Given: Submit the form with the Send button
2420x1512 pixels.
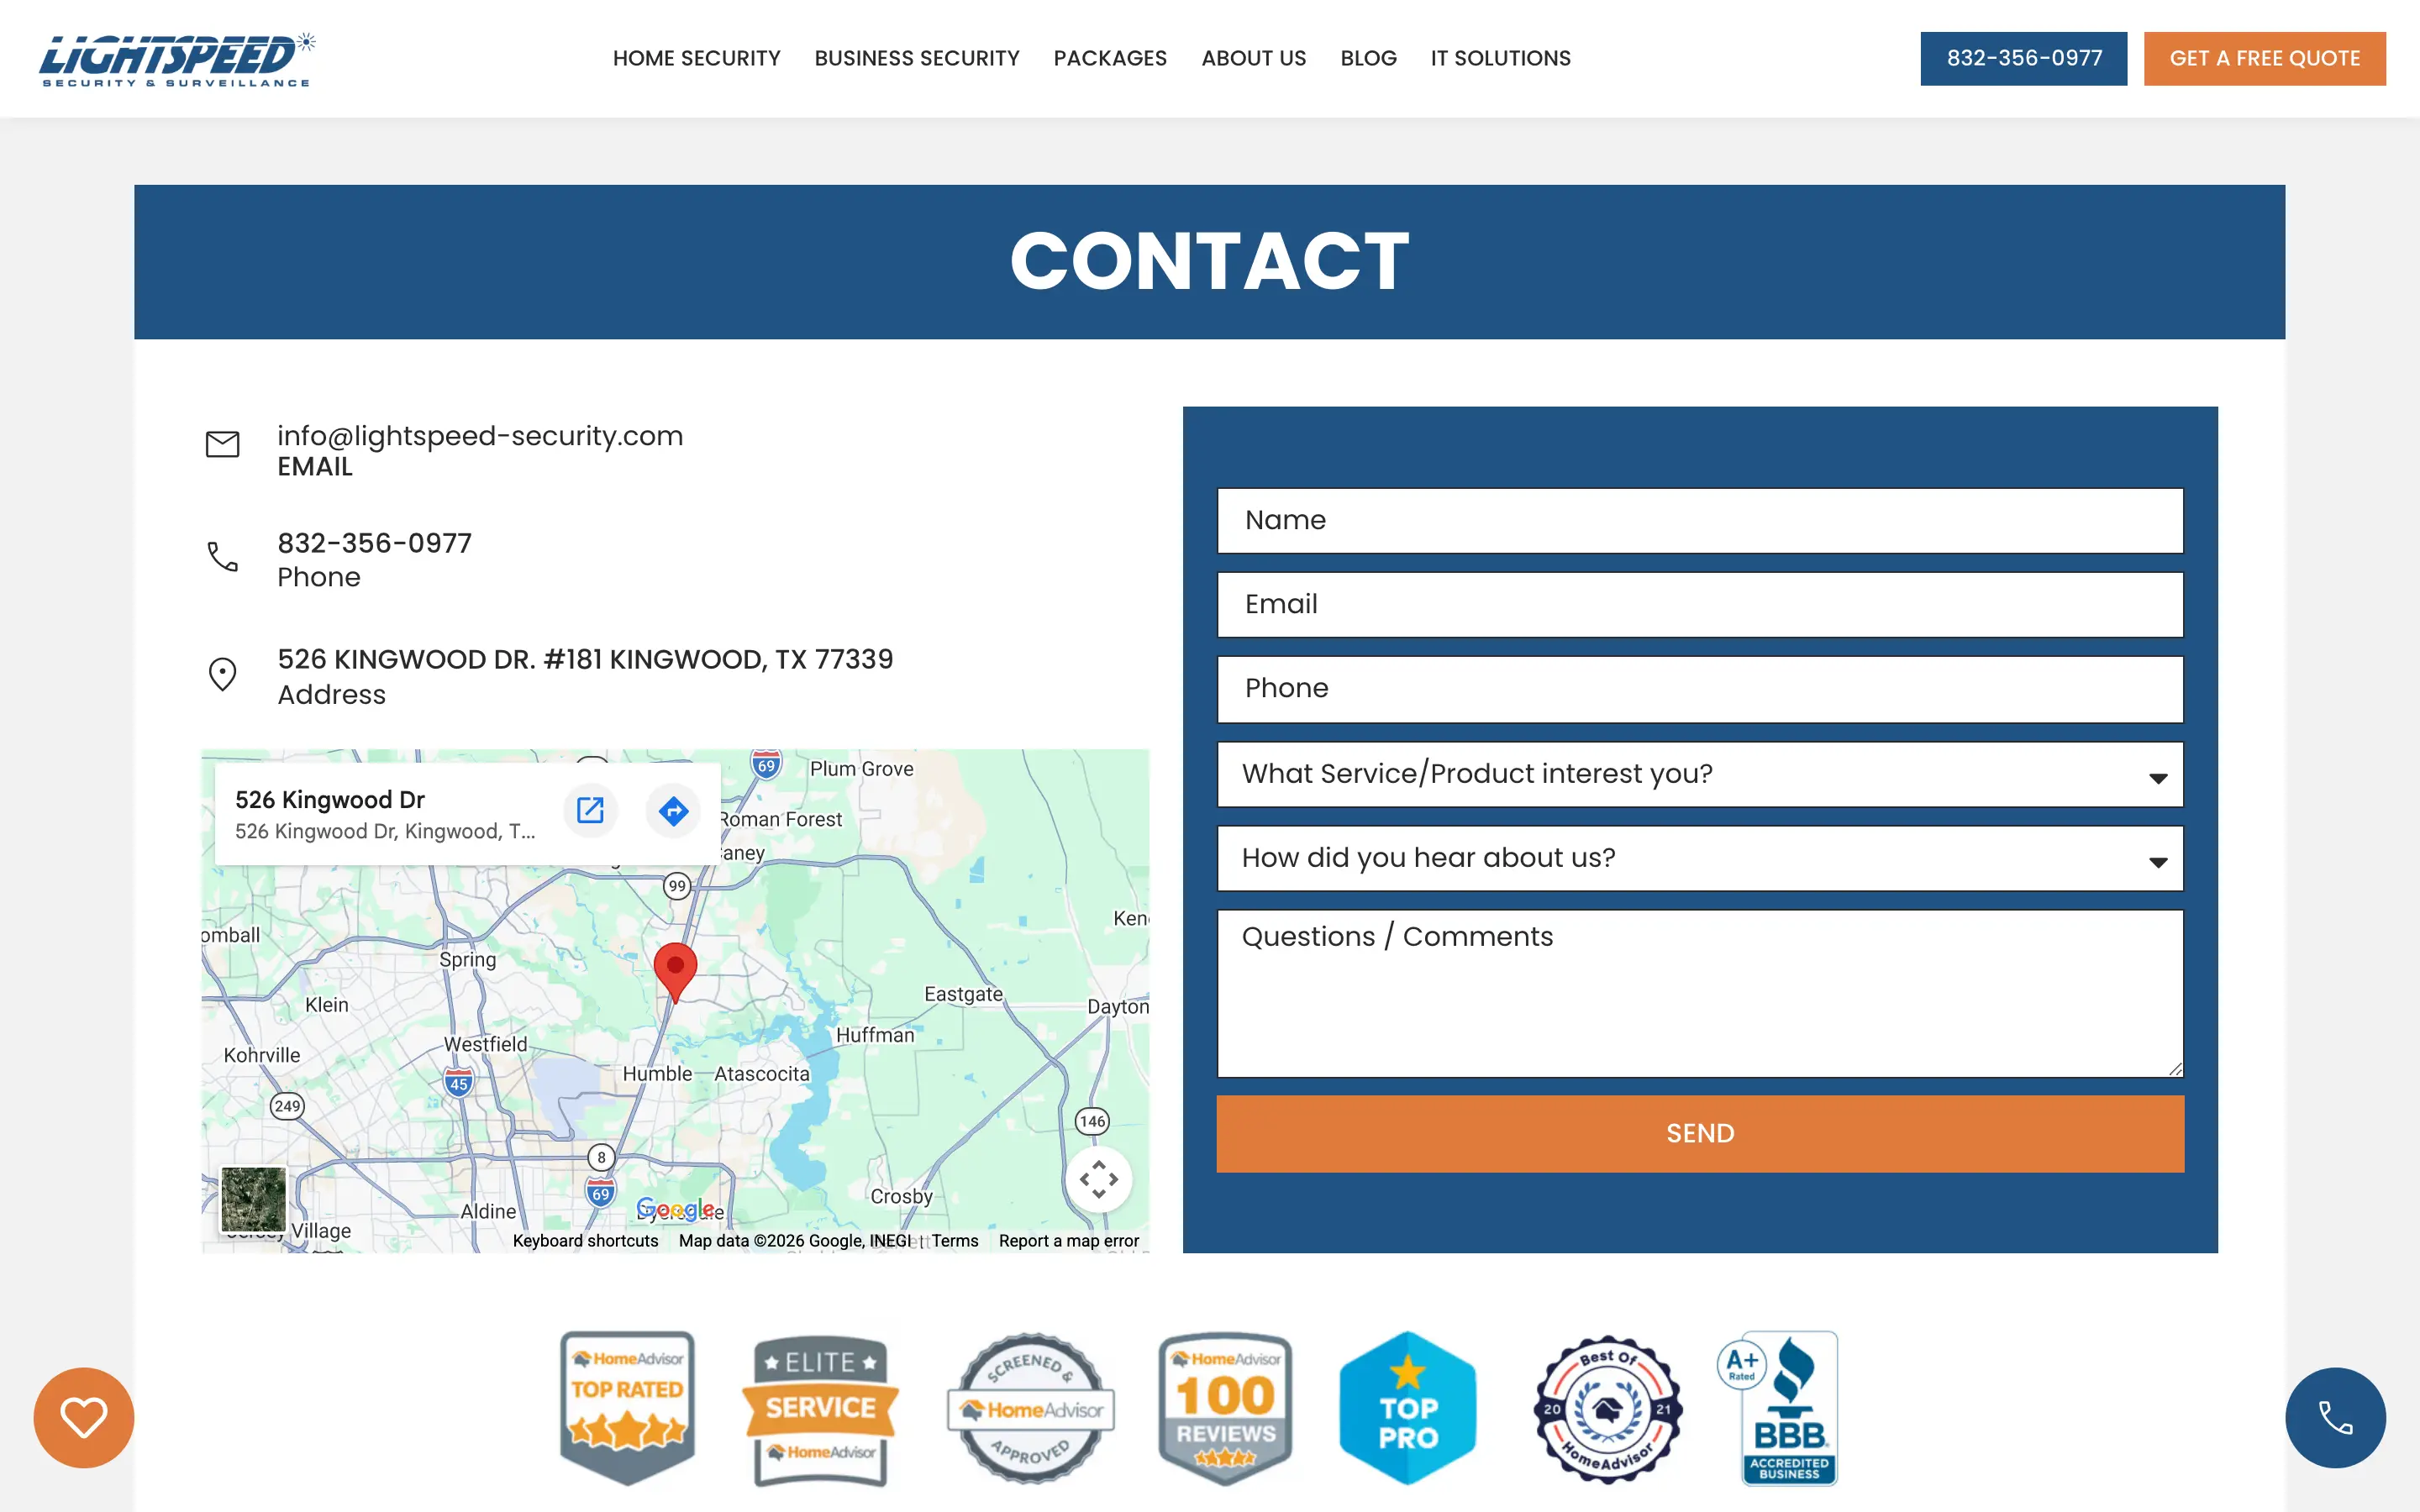Looking at the screenshot, I should point(1700,1133).
